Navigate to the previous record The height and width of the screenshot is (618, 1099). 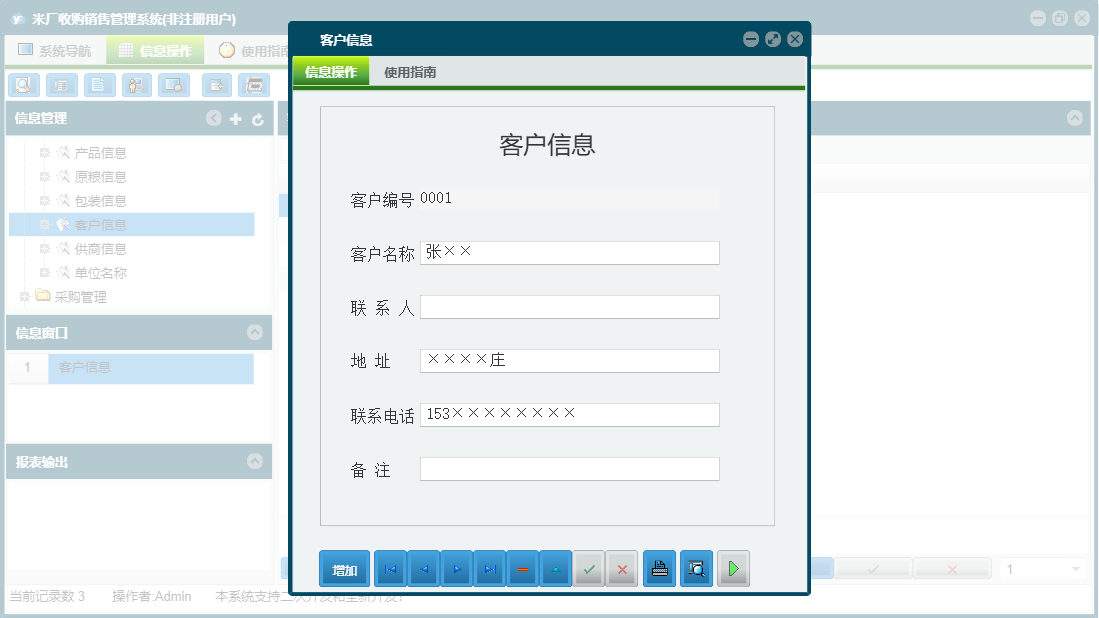423,568
